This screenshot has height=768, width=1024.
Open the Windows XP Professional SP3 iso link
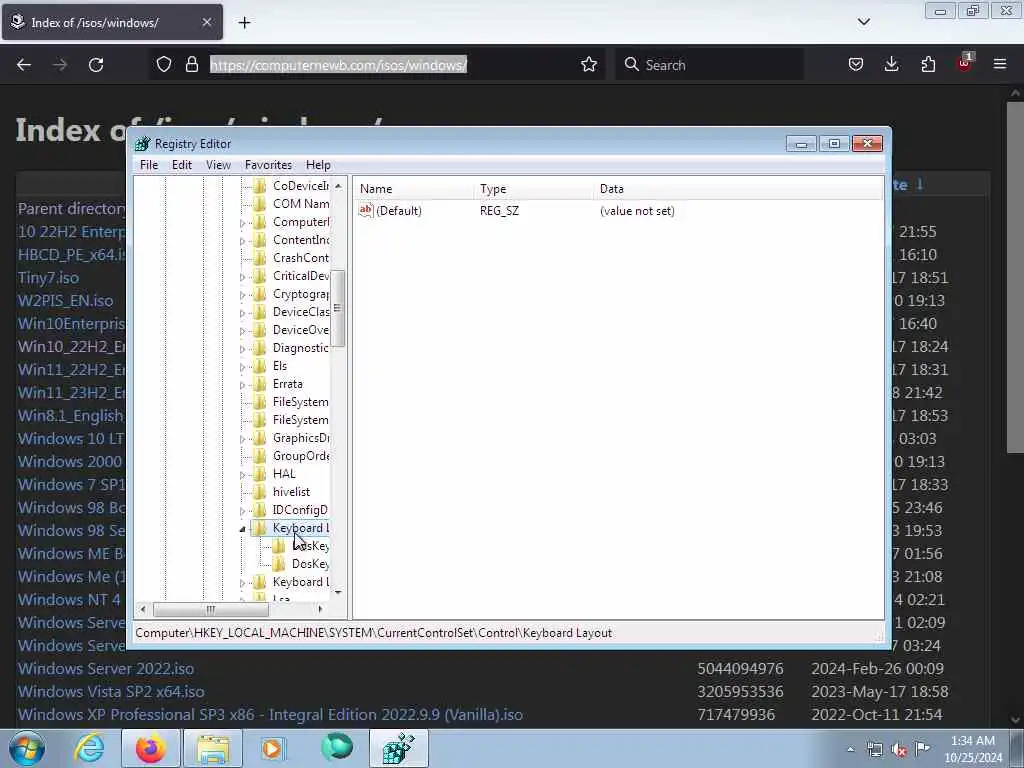coord(270,714)
